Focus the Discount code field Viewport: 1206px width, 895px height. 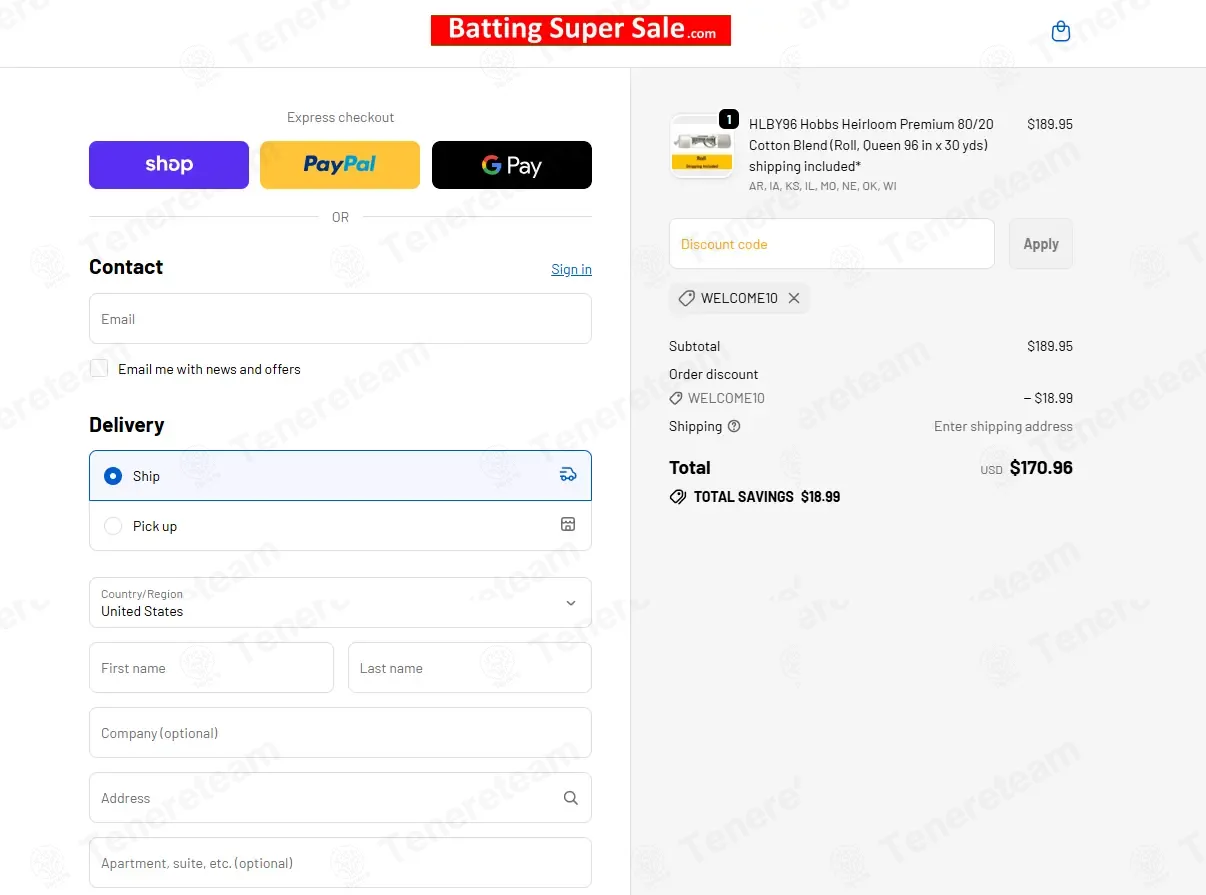[x=832, y=244]
